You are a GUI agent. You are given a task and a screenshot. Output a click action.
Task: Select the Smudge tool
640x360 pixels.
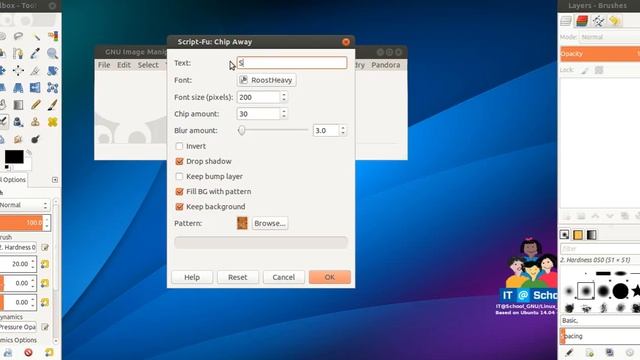coord(18,139)
